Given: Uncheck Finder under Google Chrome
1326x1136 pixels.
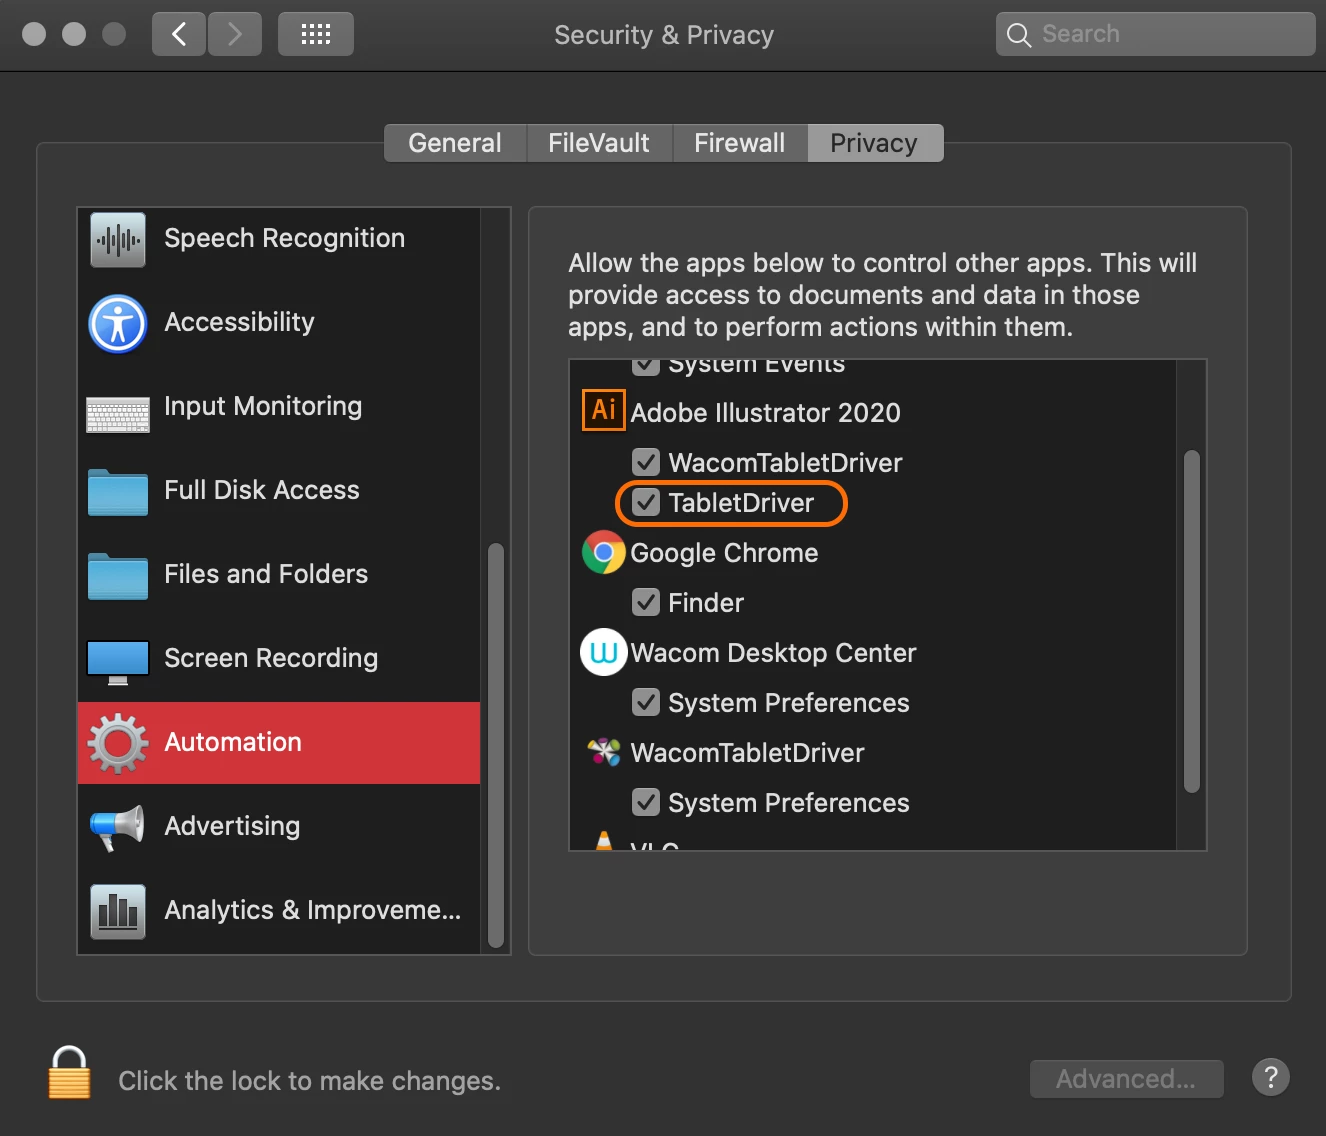Looking at the screenshot, I should click(x=646, y=602).
